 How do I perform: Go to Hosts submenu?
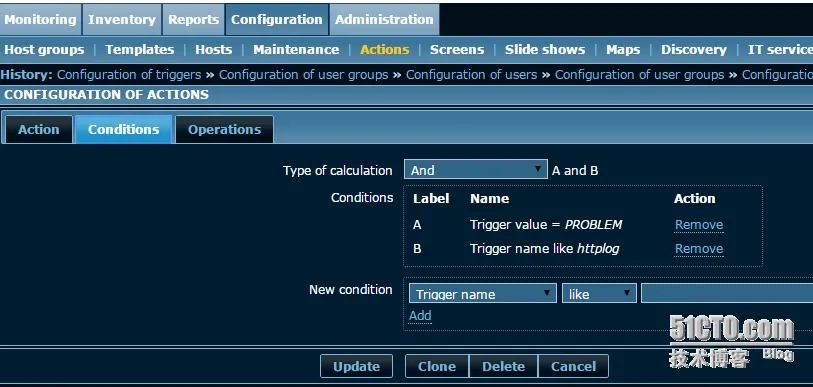pyautogui.click(x=214, y=50)
